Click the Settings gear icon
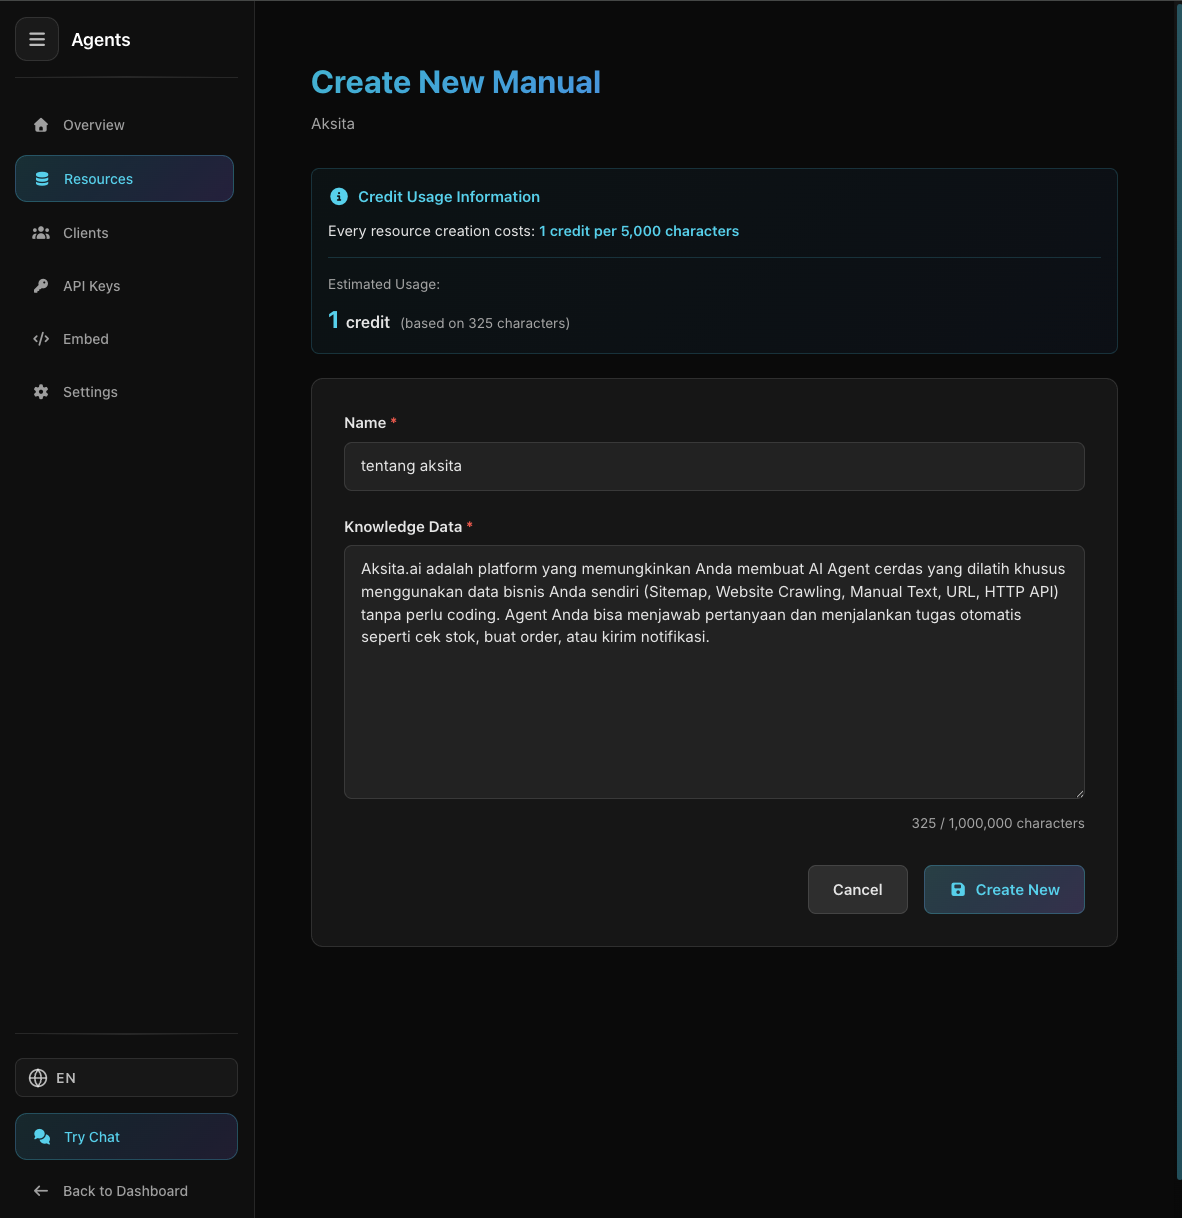Screen dimensions: 1182x1218 pyautogui.click(x=41, y=391)
